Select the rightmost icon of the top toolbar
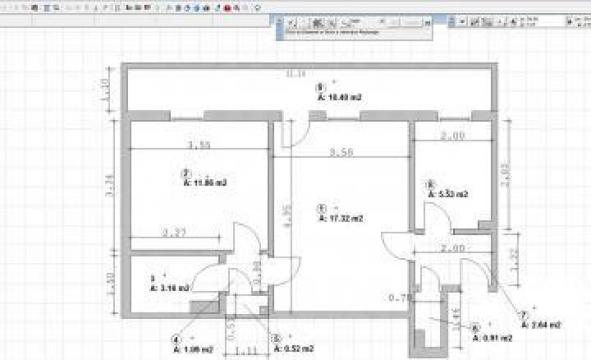Image resolution: width=591 pixels, height=360 pixels. (x=258, y=8)
